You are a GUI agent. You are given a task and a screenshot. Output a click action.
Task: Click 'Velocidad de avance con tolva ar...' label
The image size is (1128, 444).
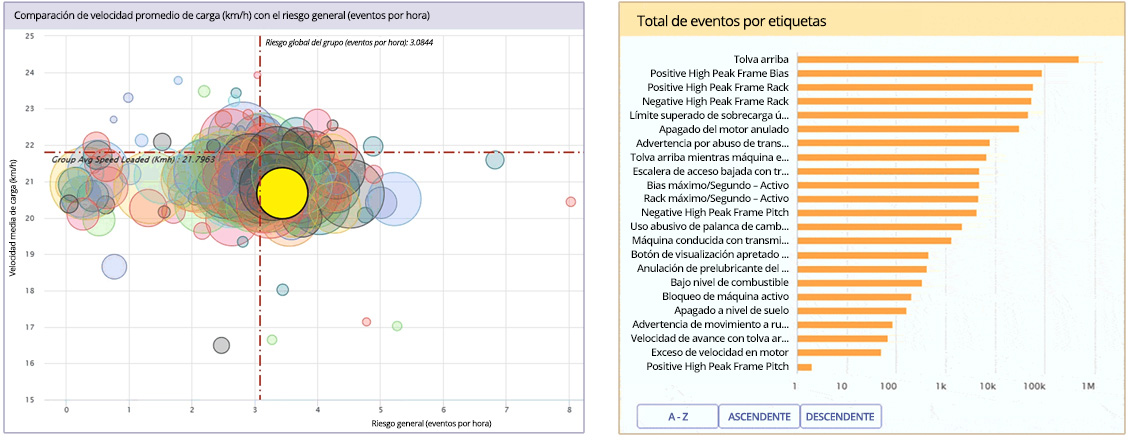(709, 338)
